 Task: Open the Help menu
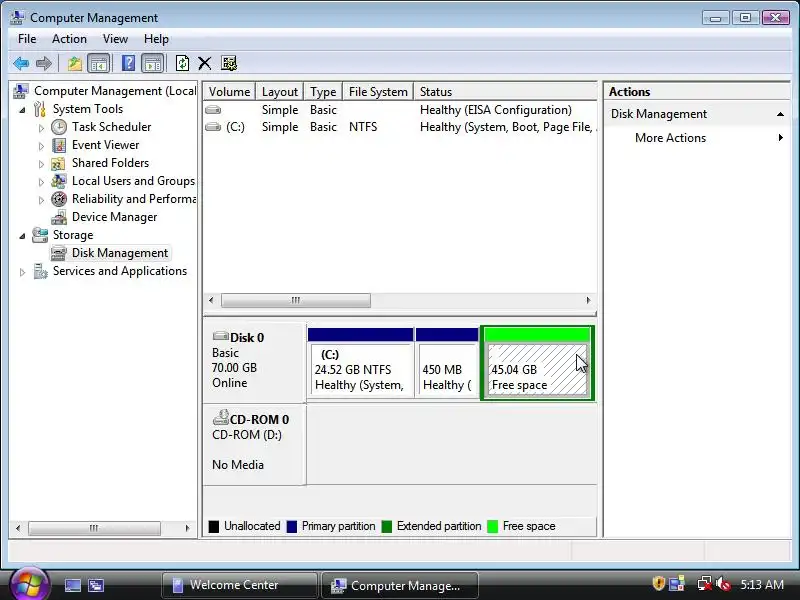156,39
